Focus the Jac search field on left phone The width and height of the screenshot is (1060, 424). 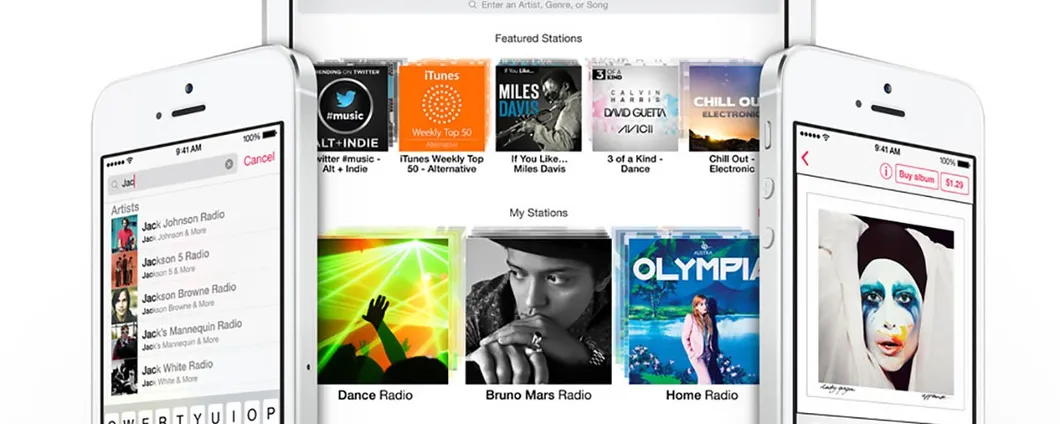[x=172, y=174]
